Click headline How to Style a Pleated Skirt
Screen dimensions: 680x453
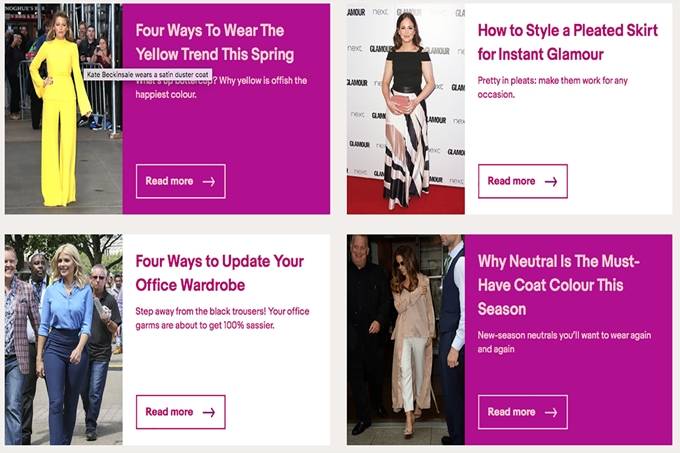(x=568, y=42)
